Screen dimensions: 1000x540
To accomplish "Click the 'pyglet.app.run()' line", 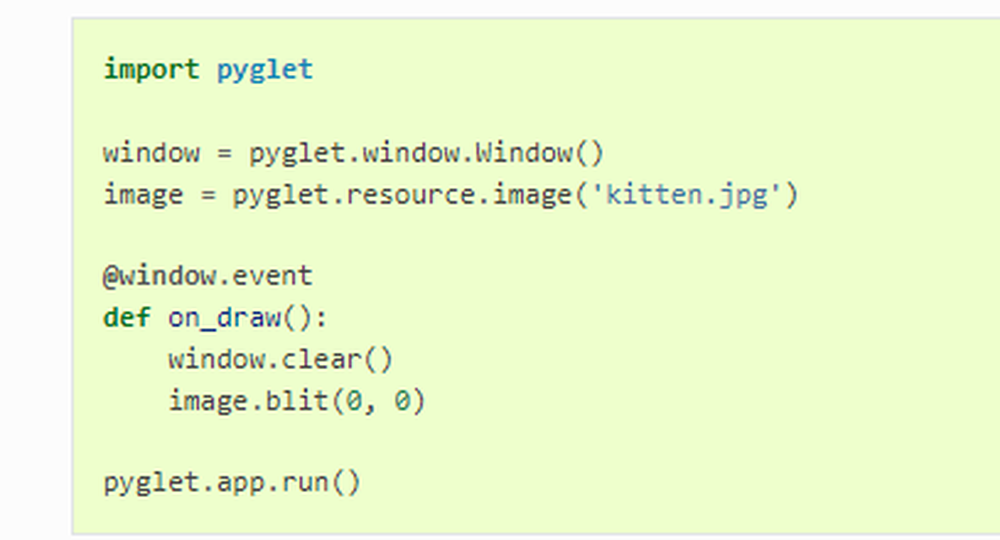I will tap(232, 483).
